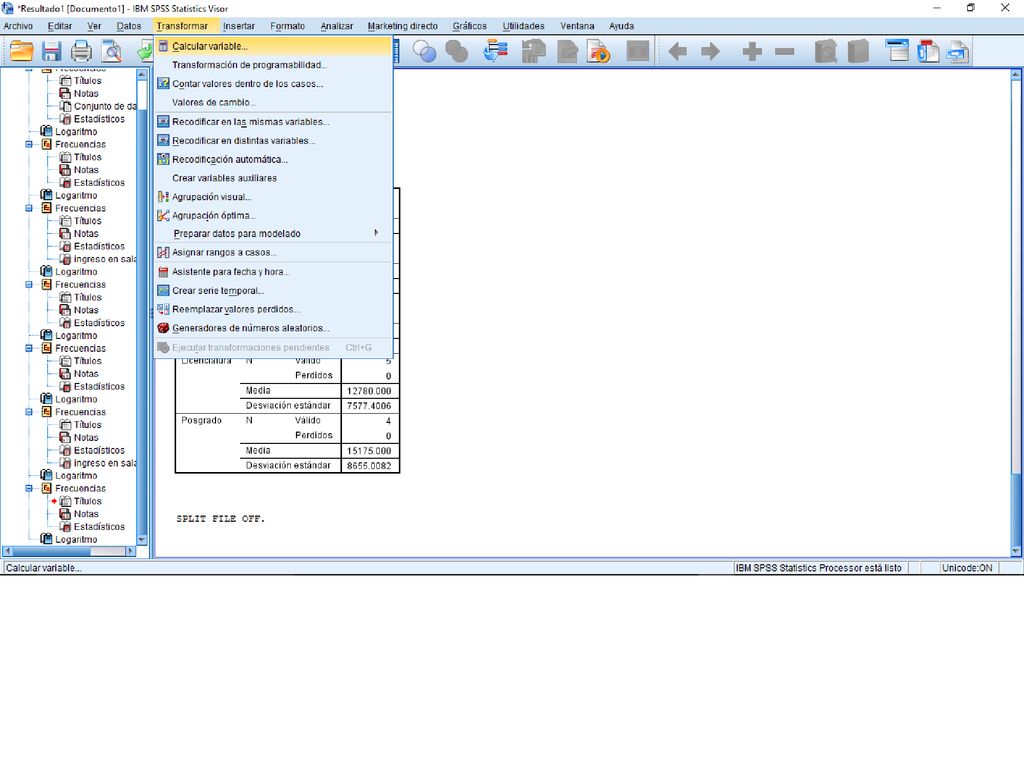Select Contar valores dentro de los casos
1024x768 pixels.
(x=274, y=84)
